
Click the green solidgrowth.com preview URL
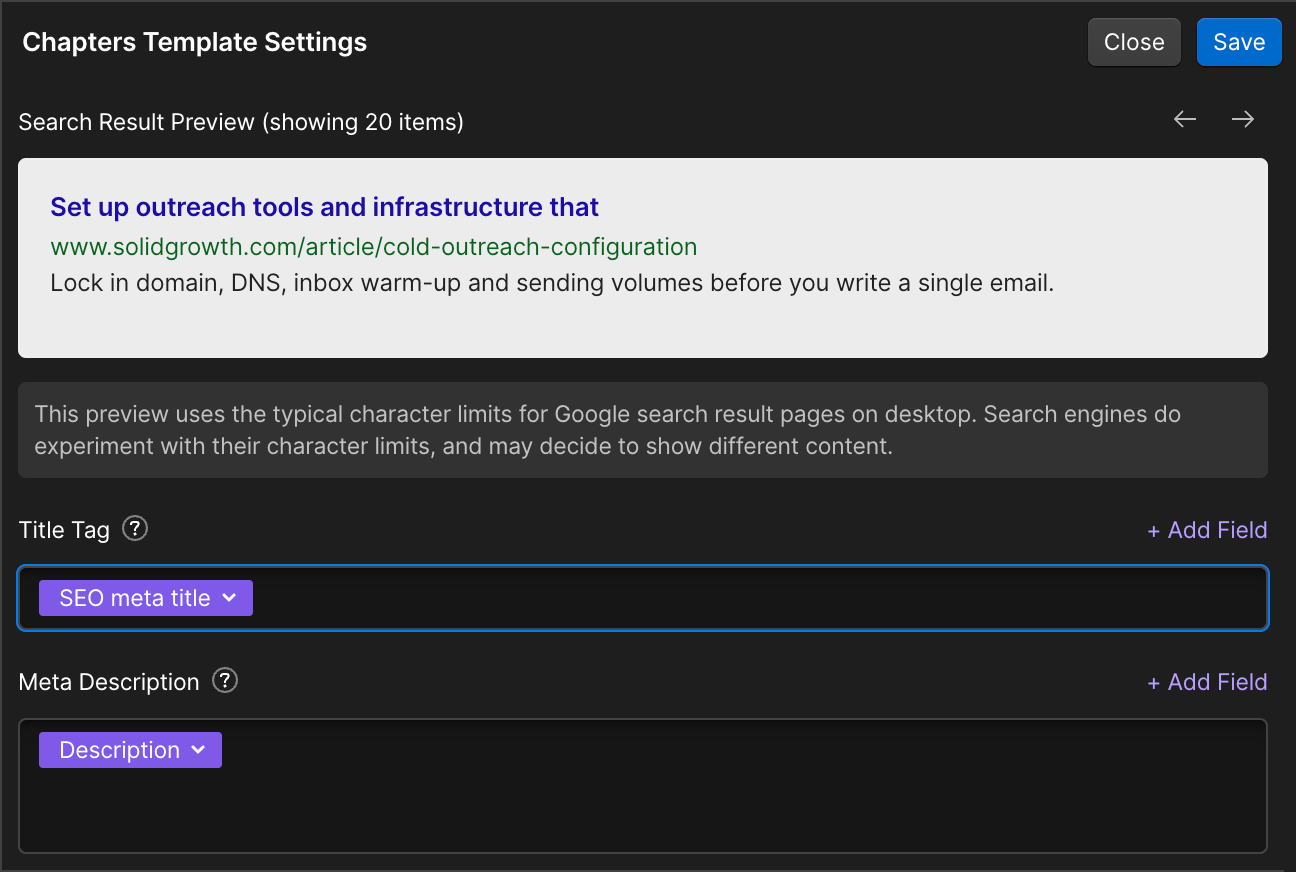coord(373,246)
